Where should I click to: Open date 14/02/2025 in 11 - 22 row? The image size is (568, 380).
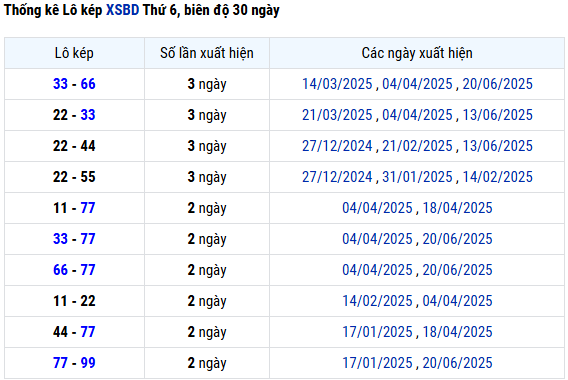point(377,301)
